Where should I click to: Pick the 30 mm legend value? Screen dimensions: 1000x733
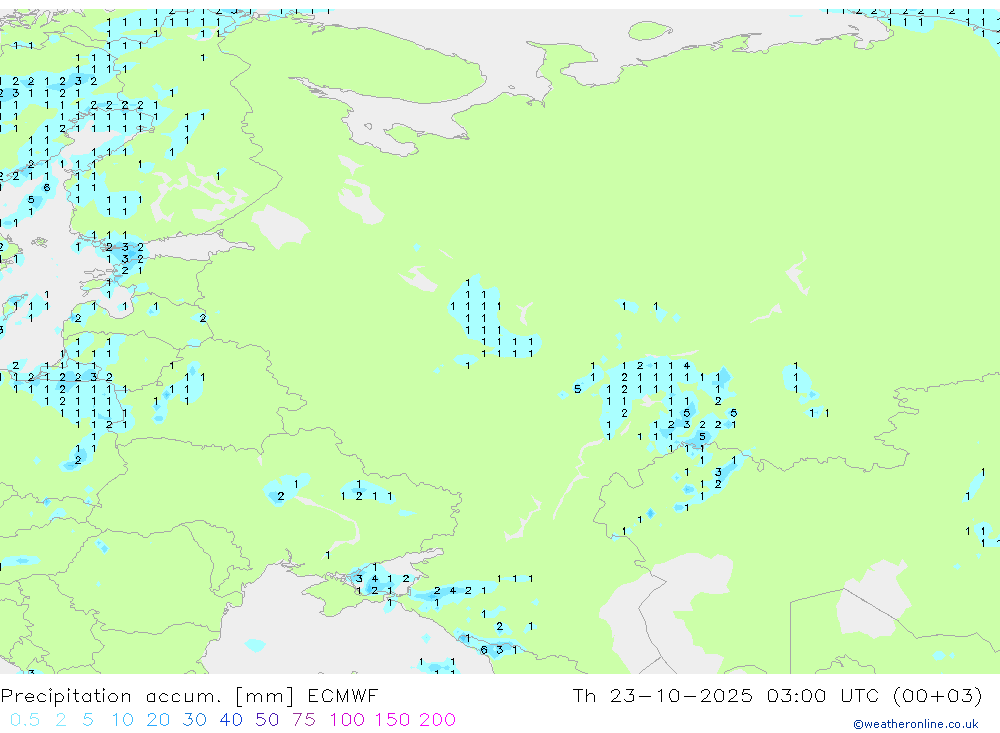pyautogui.click(x=195, y=720)
